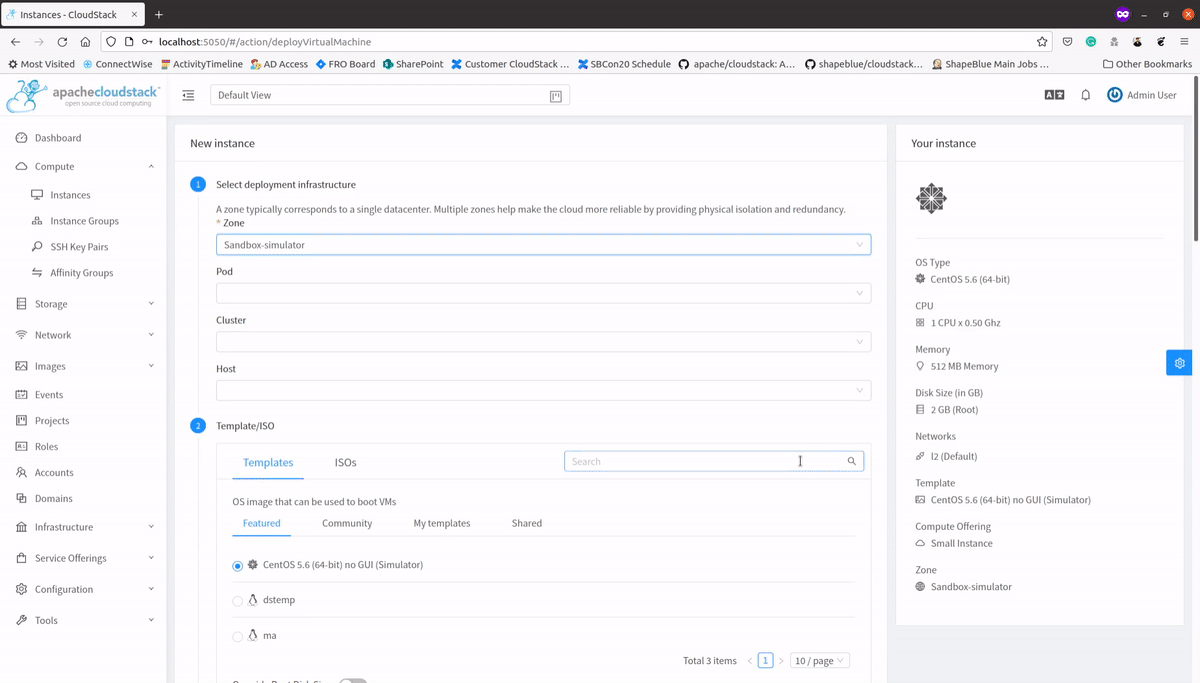The width and height of the screenshot is (1200, 683).
Task: Expand the Storage menu section
Action: click(x=151, y=304)
